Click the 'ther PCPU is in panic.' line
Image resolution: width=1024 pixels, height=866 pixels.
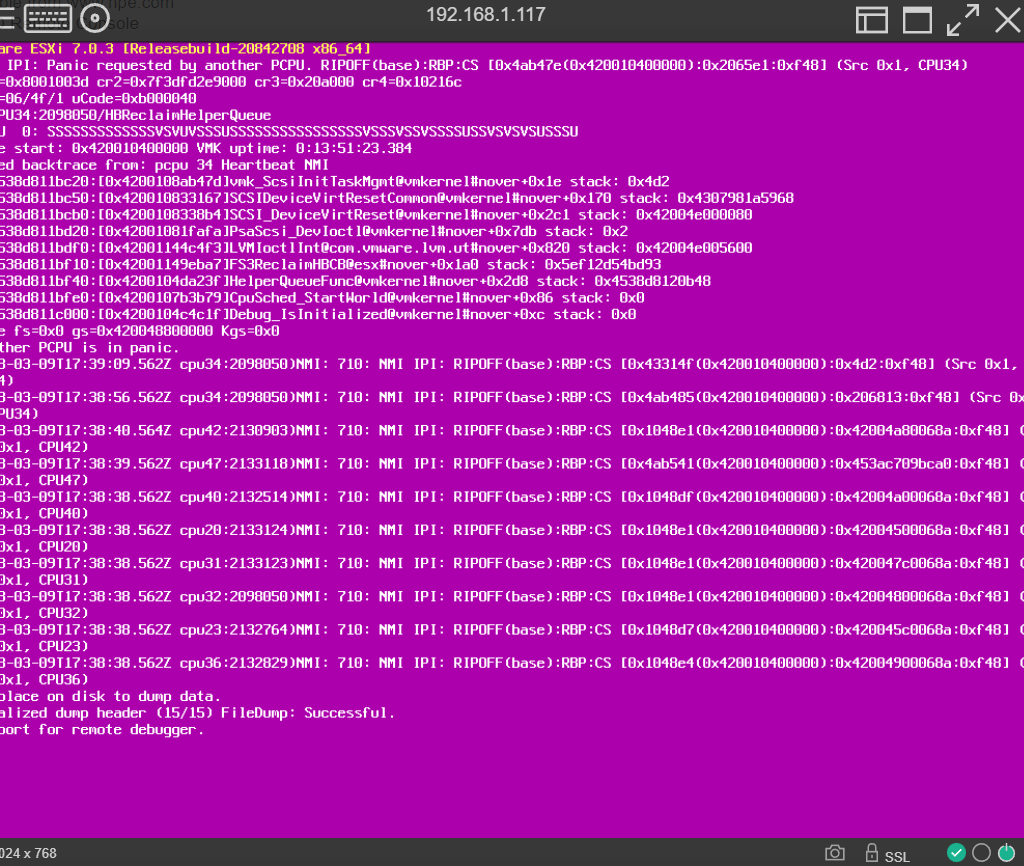pyautogui.click(x=89, y=347)
